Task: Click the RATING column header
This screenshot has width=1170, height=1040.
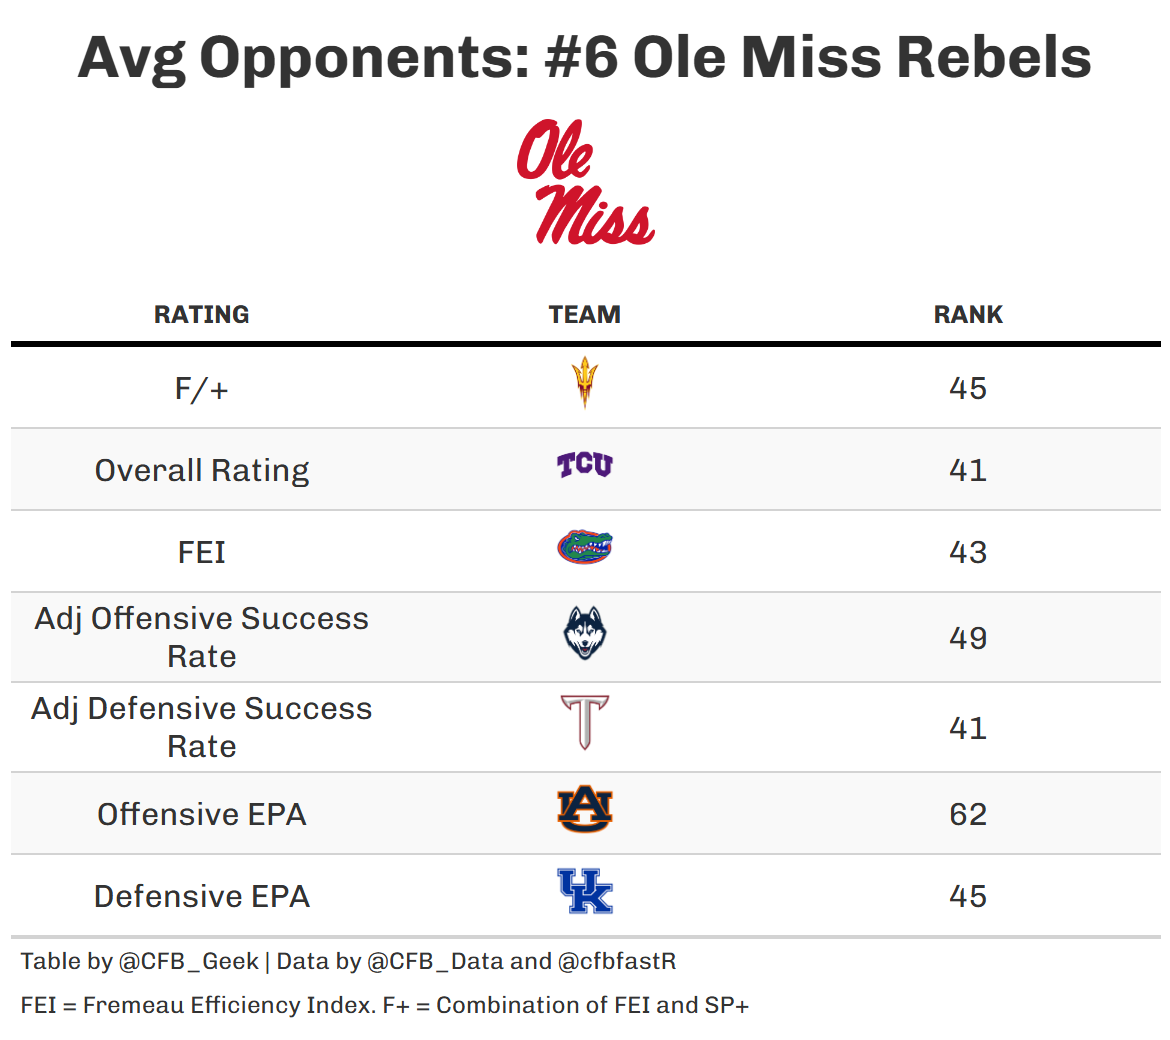Action: 202,314
